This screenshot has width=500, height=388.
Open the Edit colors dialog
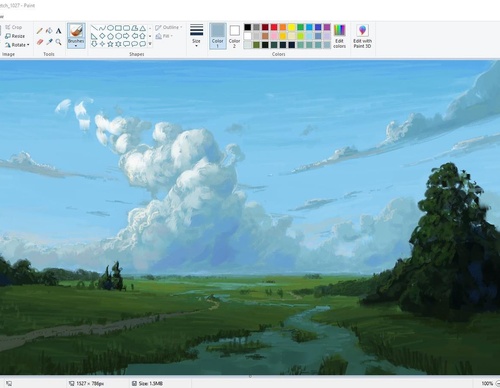click(339, 36)
